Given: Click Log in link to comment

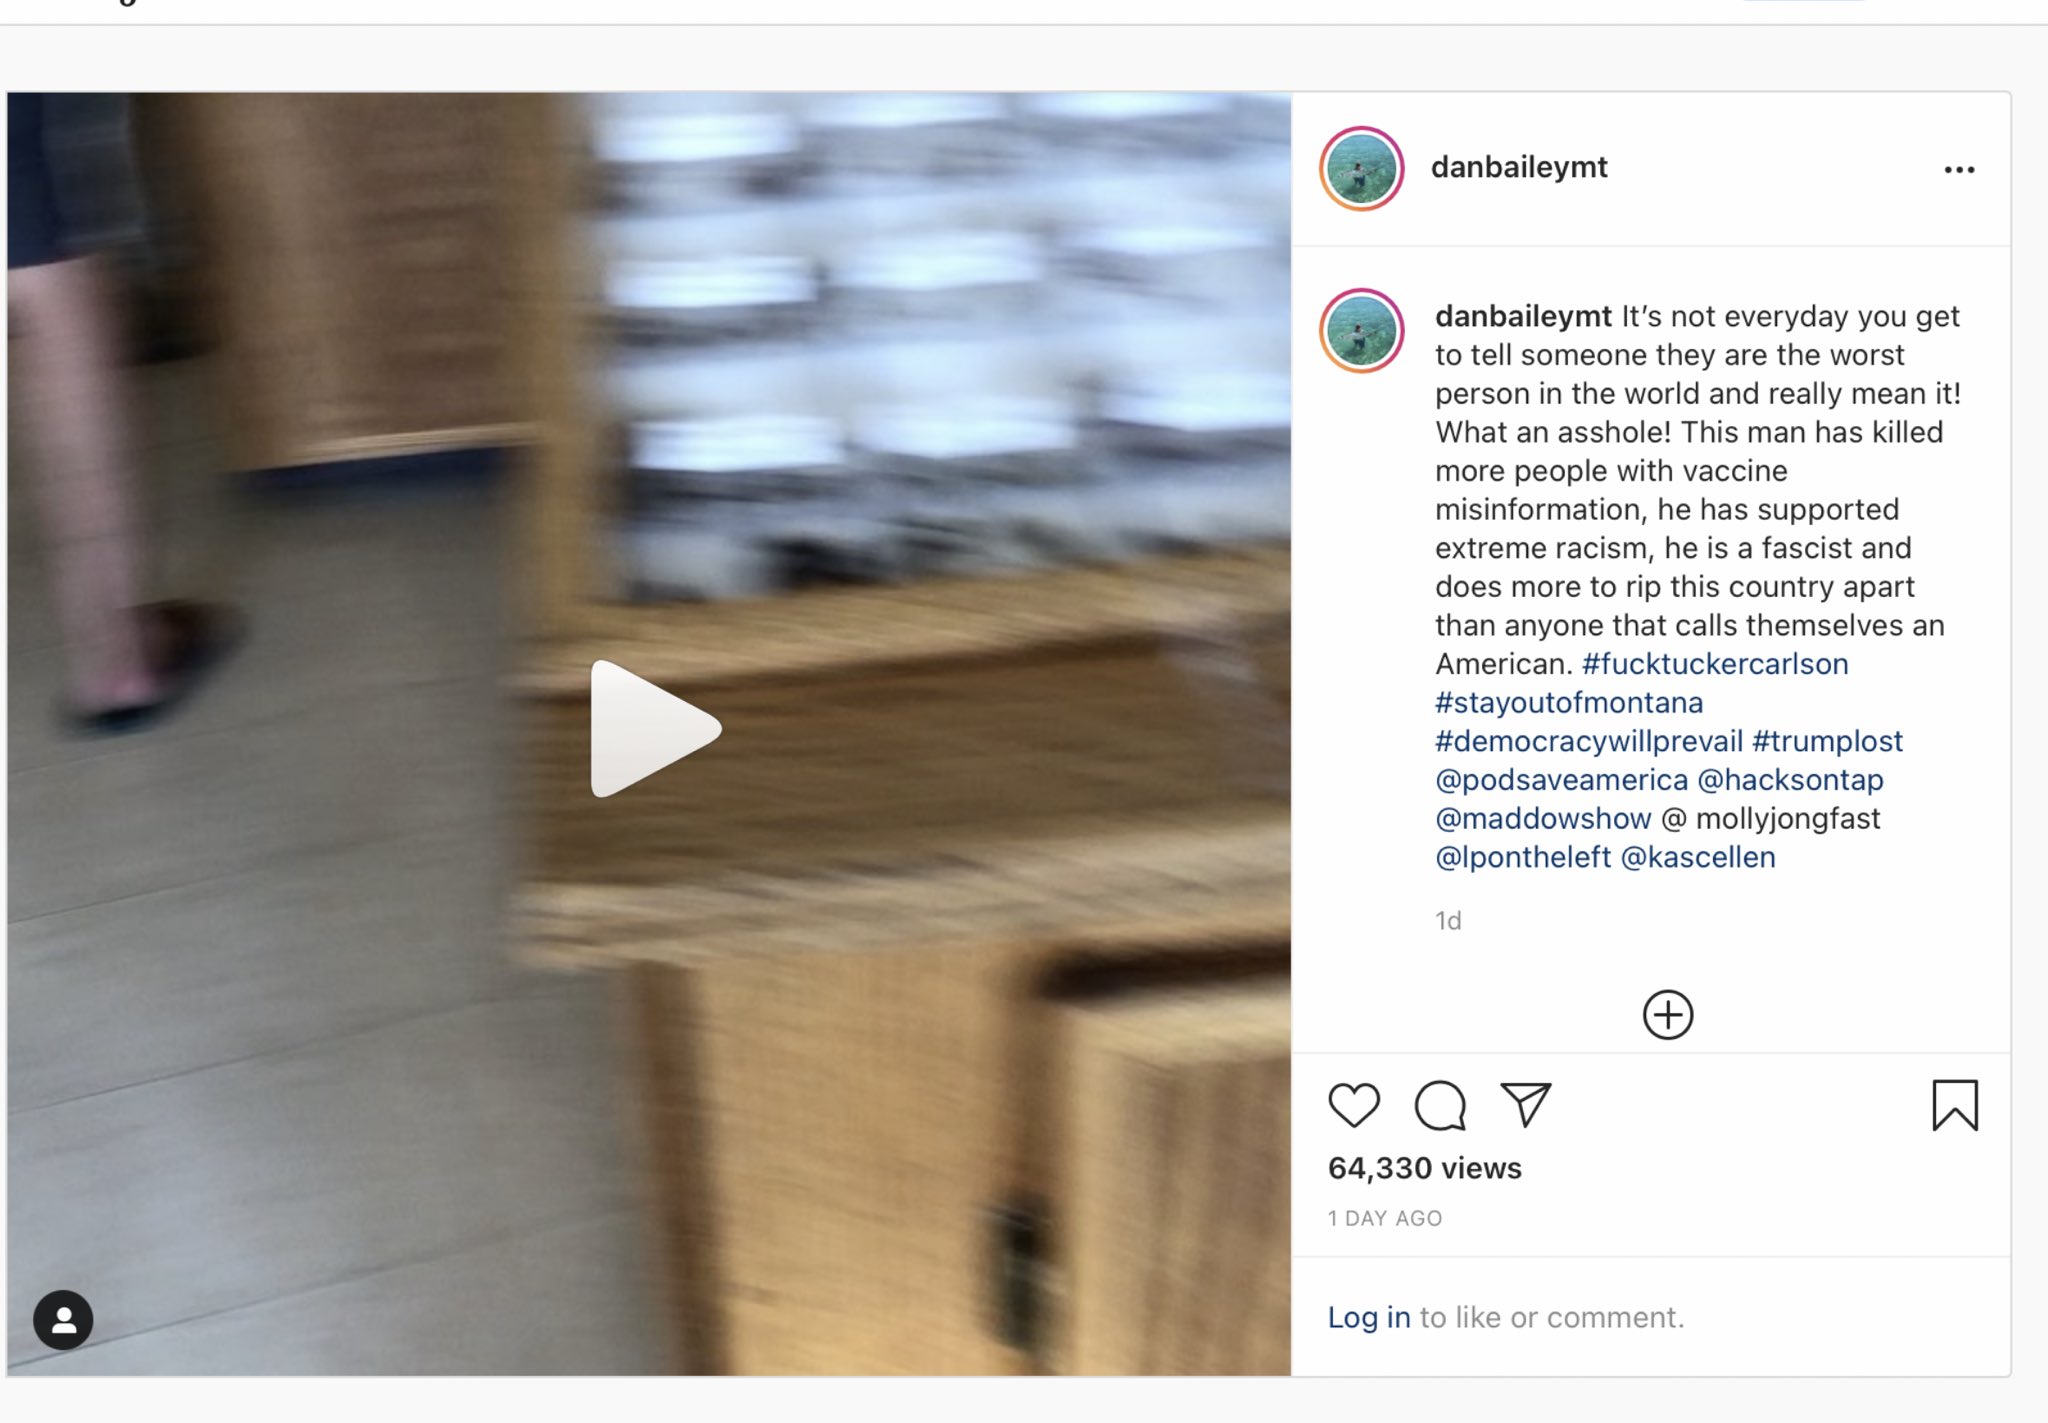Looking at the screenshot, I should pyautogui.click(x=1369, y=1317).
